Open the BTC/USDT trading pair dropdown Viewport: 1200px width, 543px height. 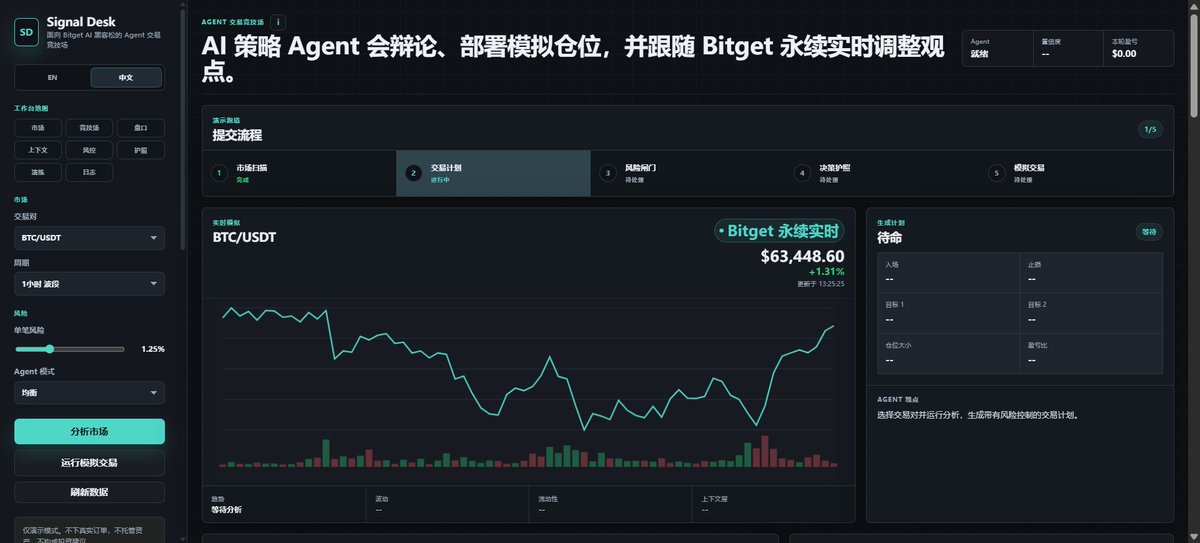click(x=89, y=238)
